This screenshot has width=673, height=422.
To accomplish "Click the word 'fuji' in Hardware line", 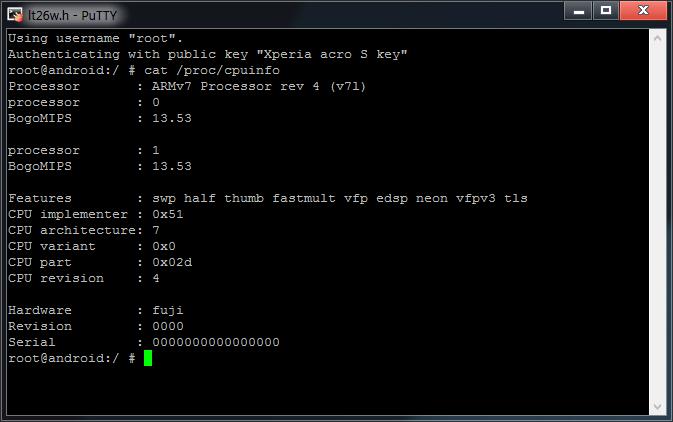I will pos(168,310).
